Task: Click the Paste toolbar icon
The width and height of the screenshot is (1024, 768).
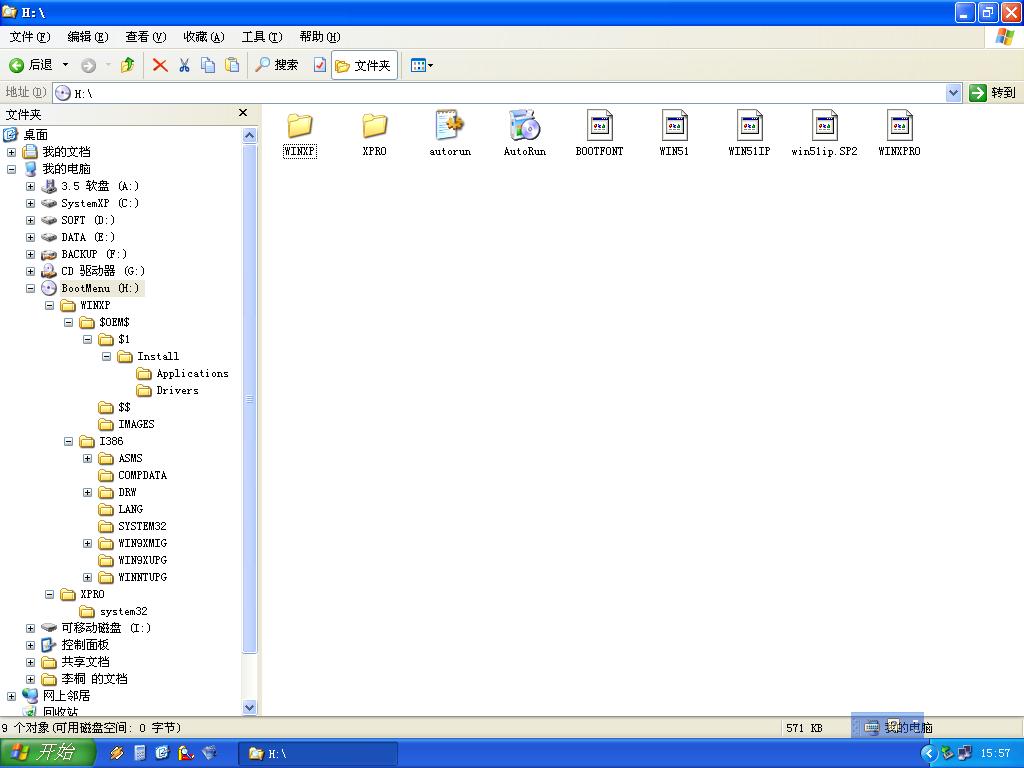Action: pyautogui.click(x=232, y=65)
